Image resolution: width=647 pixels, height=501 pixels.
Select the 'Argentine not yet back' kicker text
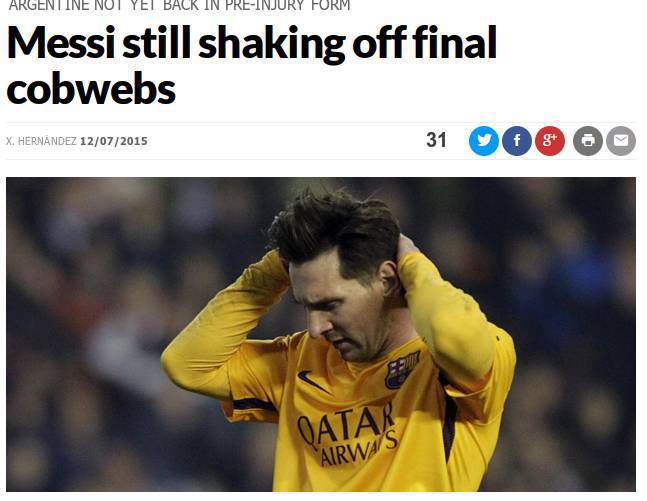point(179,5)
